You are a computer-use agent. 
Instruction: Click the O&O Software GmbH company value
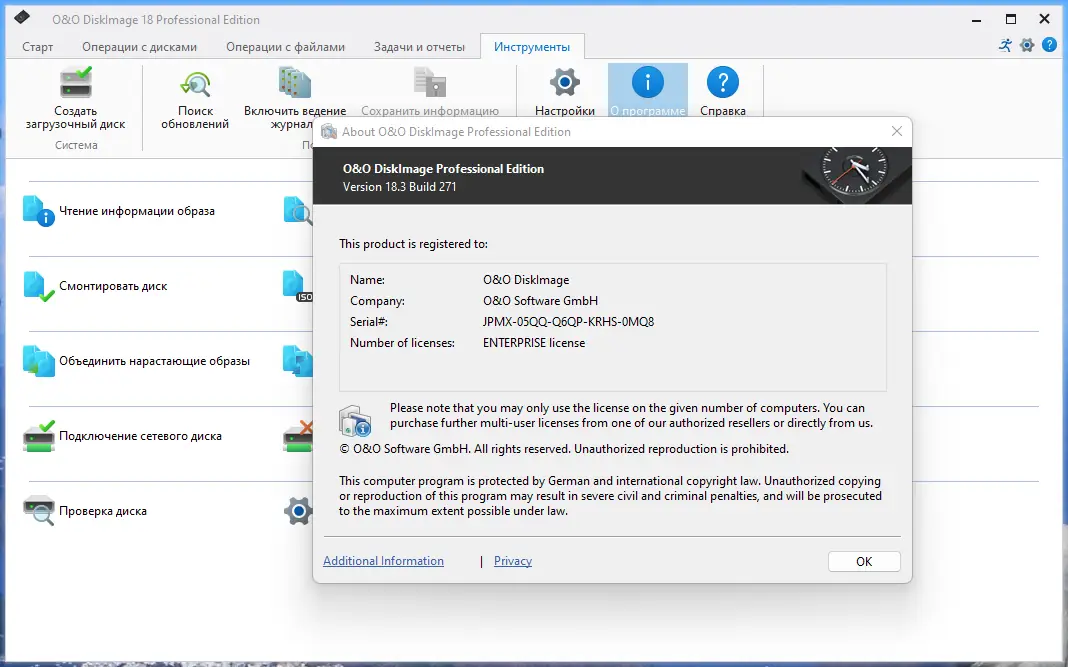coord(541,300)
